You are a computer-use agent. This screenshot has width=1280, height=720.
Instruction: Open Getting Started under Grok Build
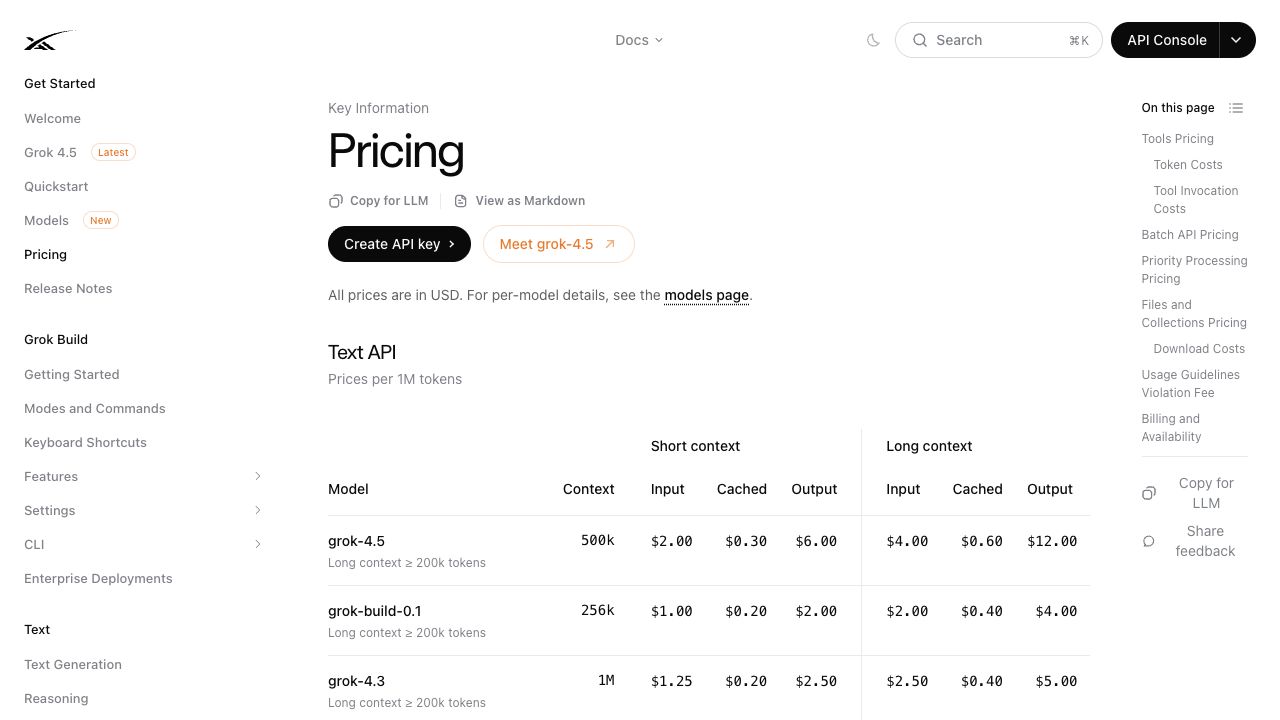click(x=72, y=374)
